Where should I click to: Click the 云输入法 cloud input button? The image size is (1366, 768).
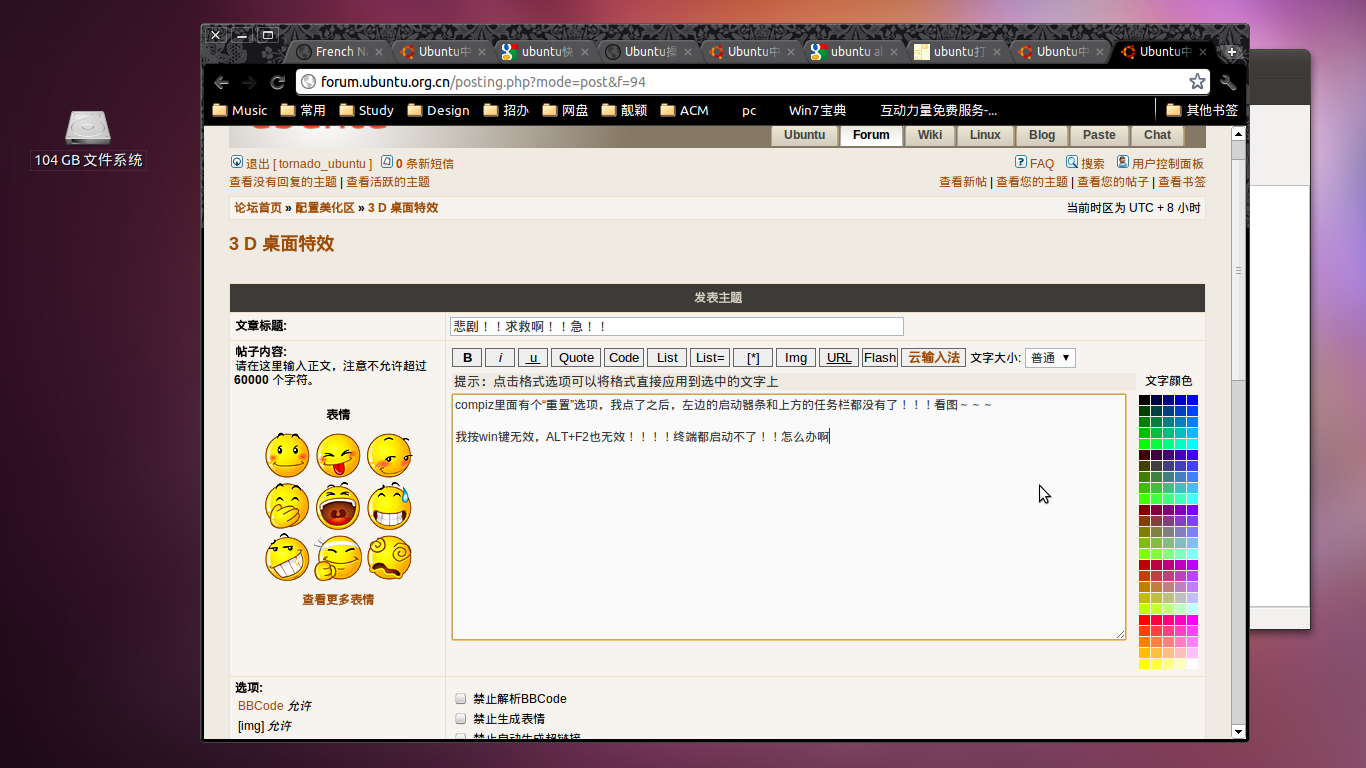(x=934, y=358)
